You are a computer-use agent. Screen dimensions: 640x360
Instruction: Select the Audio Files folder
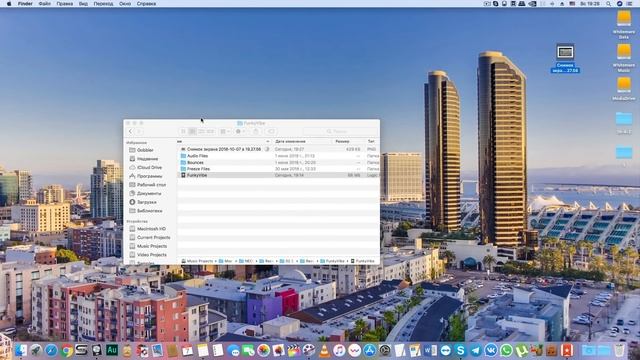click(x=278, y=156)
